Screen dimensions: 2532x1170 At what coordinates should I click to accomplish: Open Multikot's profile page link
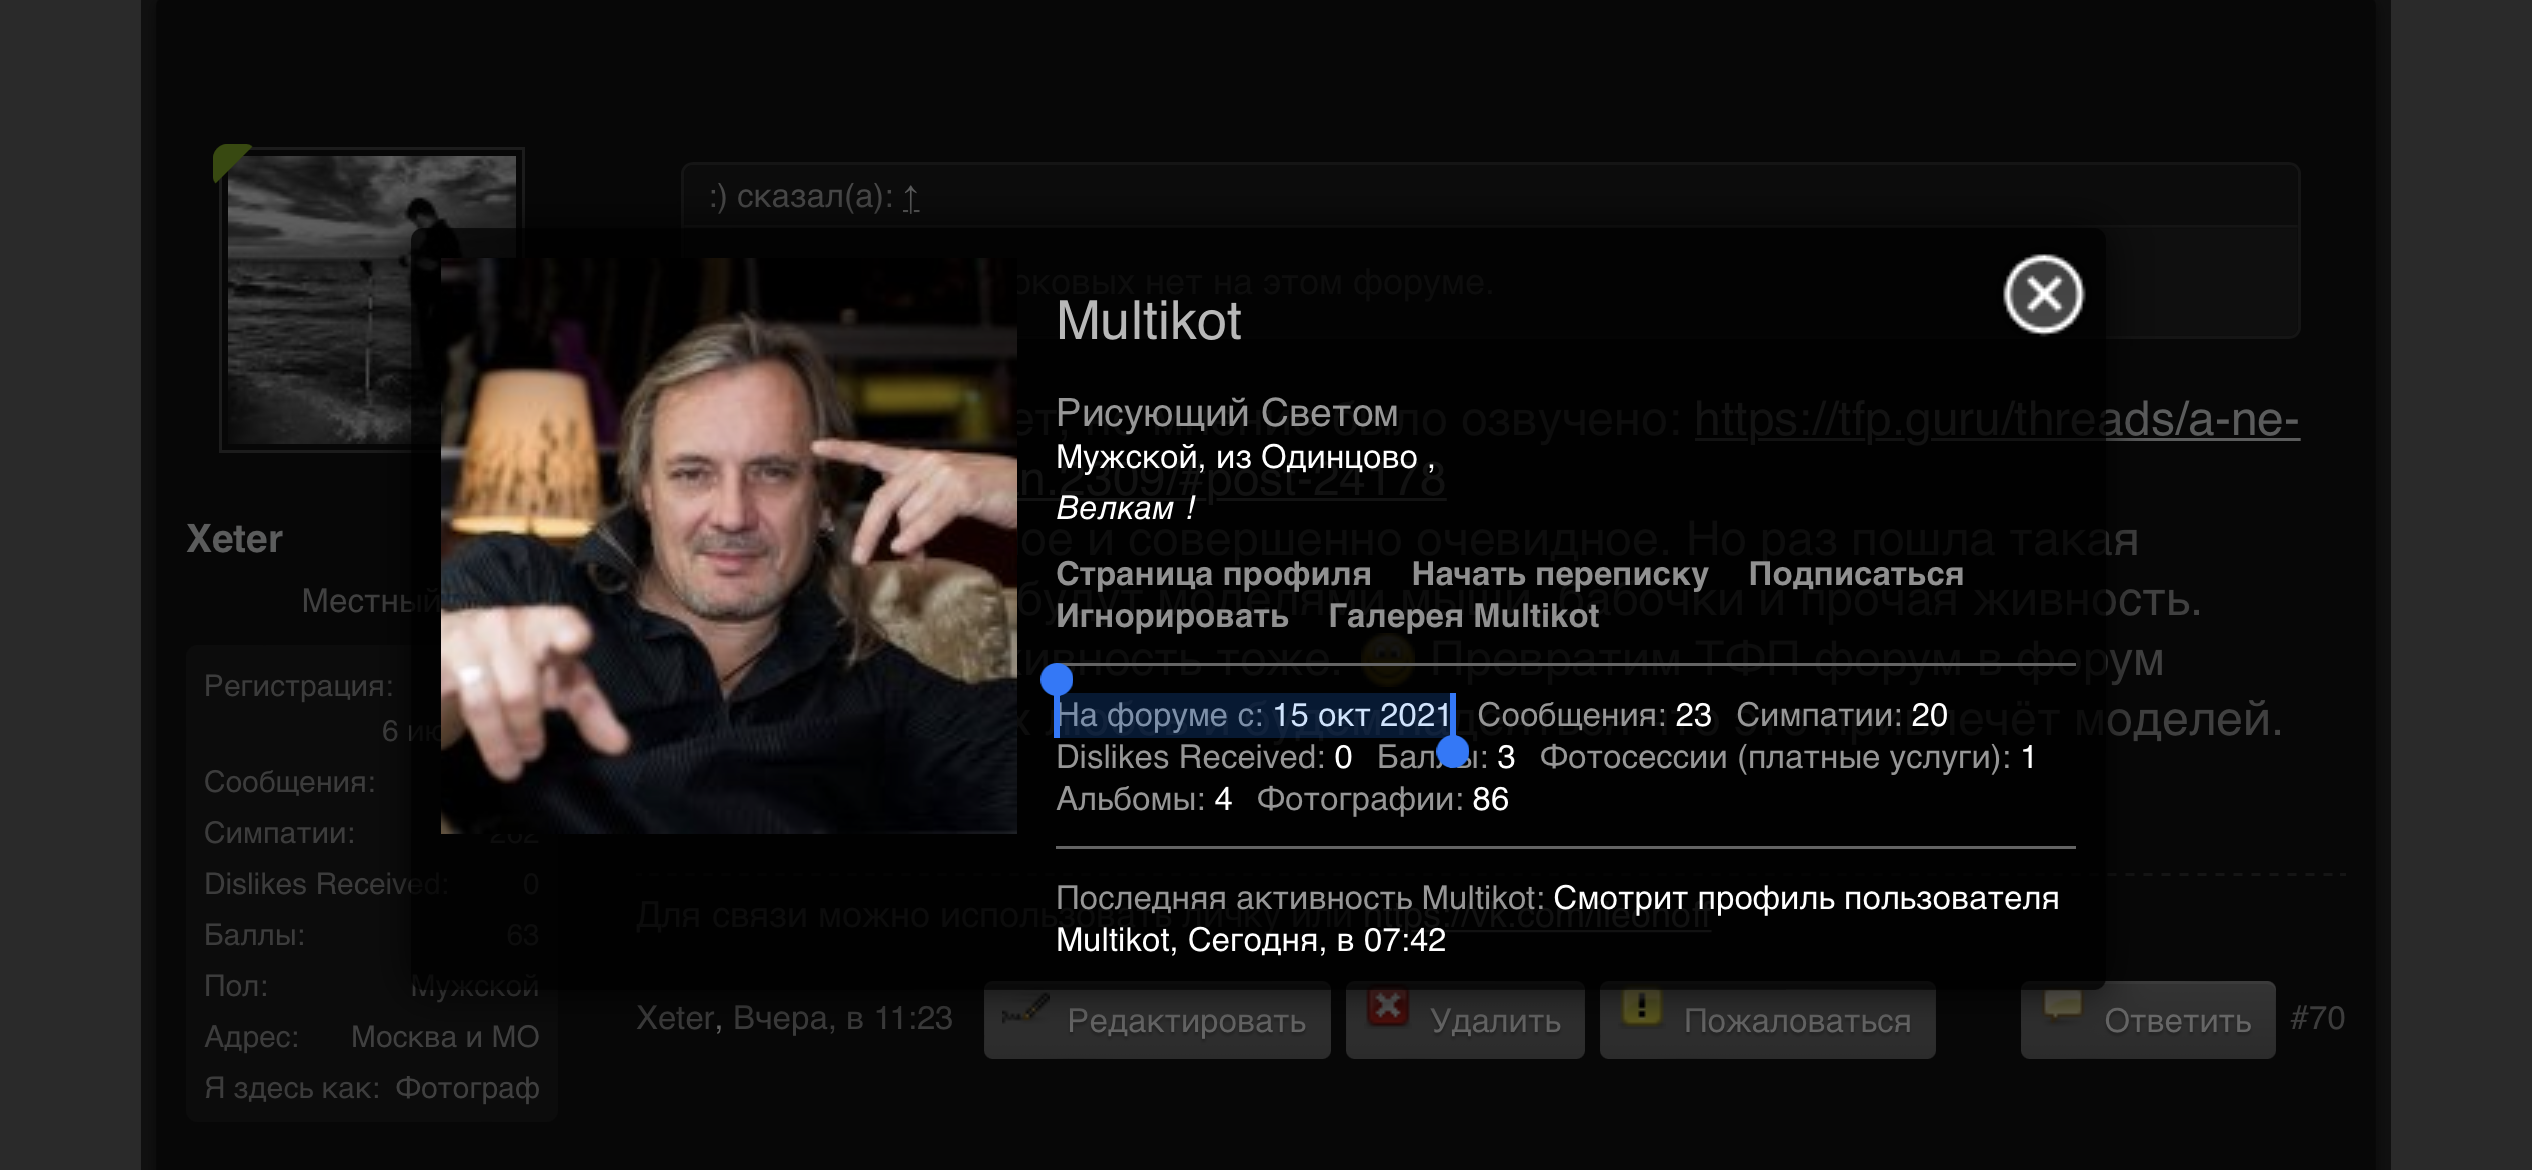pos(1213,574)
